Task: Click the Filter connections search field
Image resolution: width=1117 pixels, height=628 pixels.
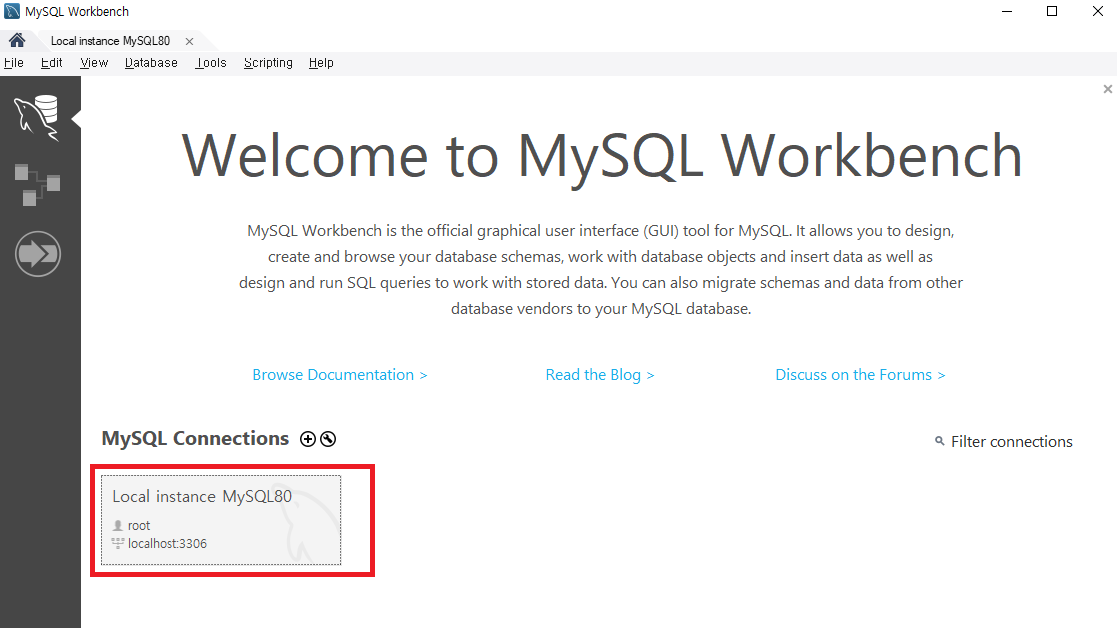Action: coord(1011,441)
